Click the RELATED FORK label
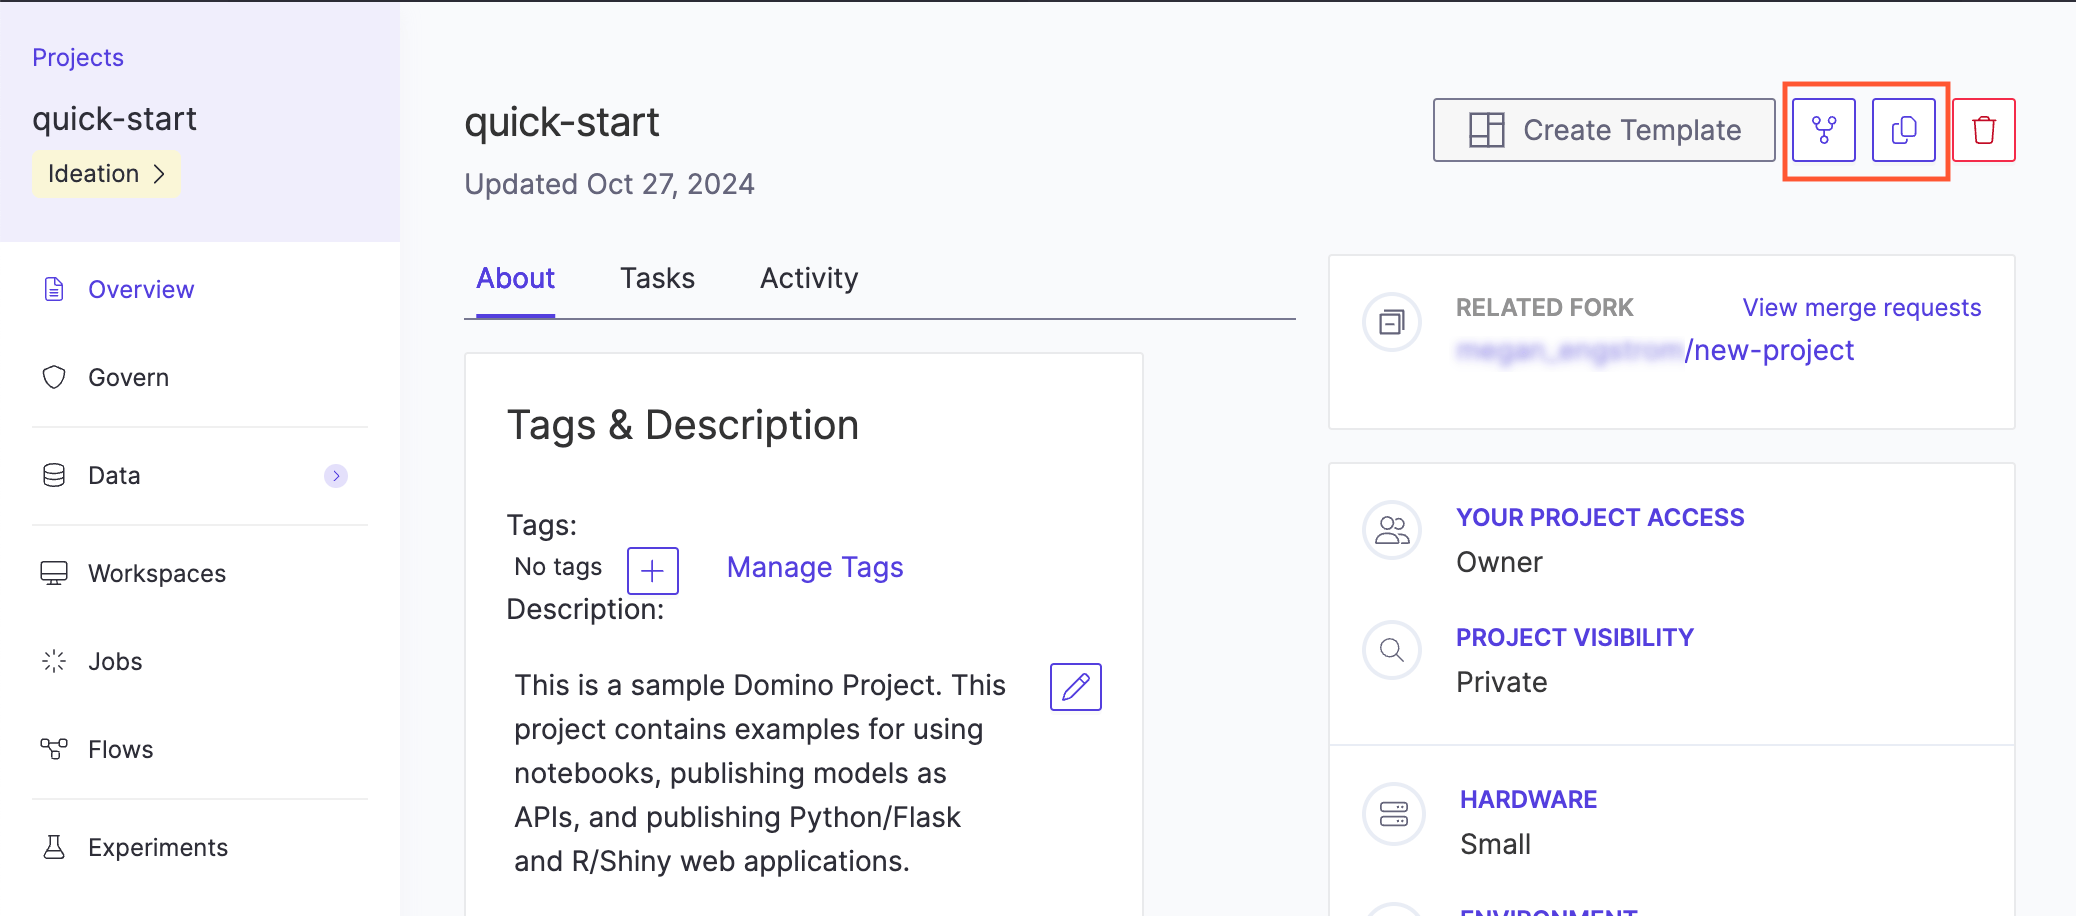This screenshot has width=2076, height=916. pyautogui.click(x=1544, y=307)
